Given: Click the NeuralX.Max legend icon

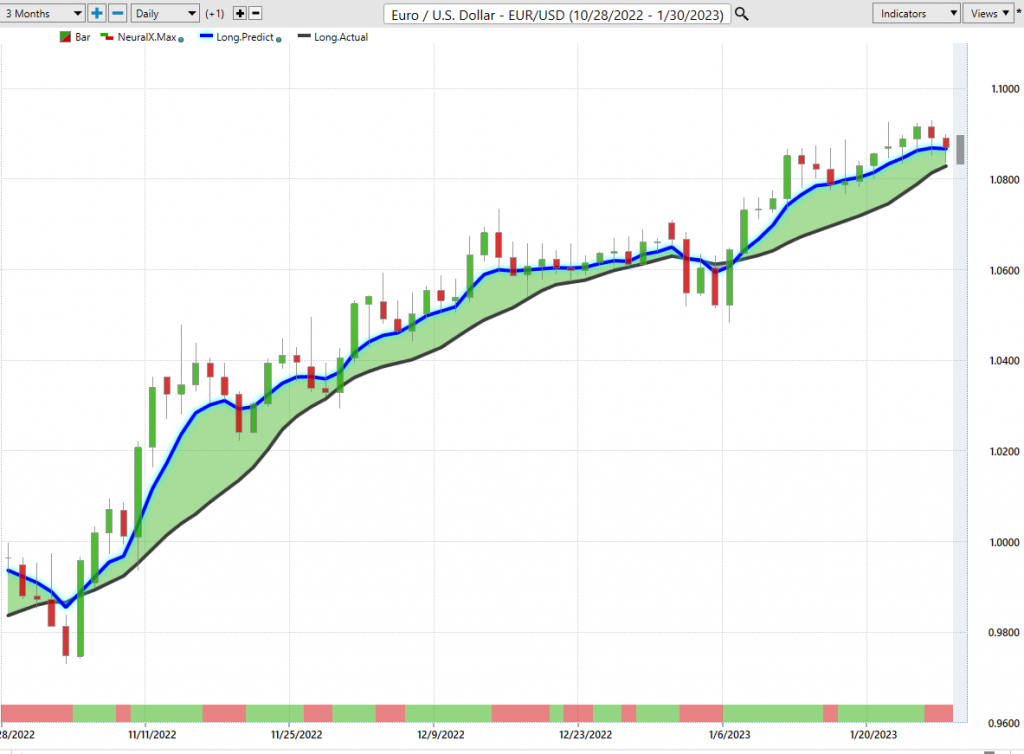Looking at the screenshot, I should [x=106, y=37].
